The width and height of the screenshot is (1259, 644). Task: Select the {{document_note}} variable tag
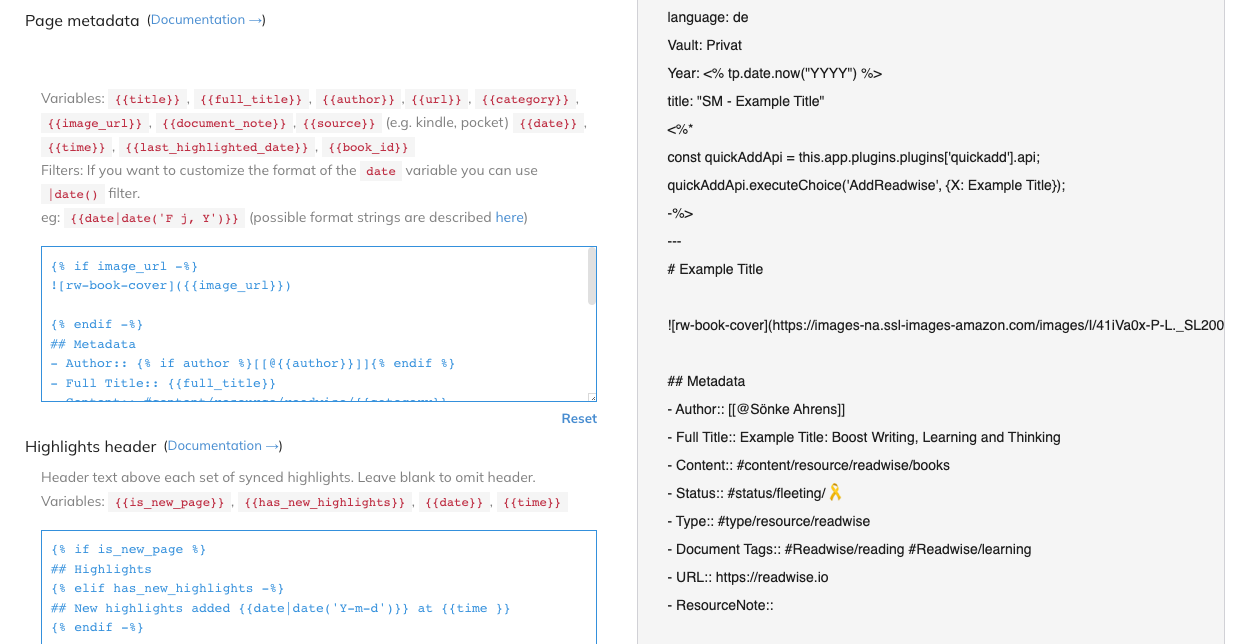(x=225, y=123)
